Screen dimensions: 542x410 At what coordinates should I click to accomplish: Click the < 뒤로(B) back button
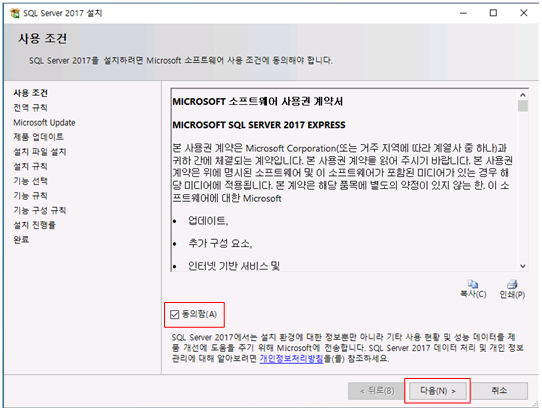pyautogui.click(x=377, y=391)
